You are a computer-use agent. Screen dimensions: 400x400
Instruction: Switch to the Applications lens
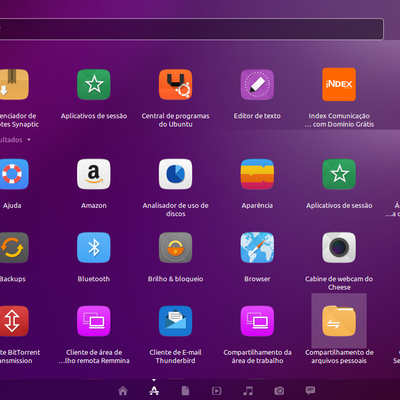(154, 390)
